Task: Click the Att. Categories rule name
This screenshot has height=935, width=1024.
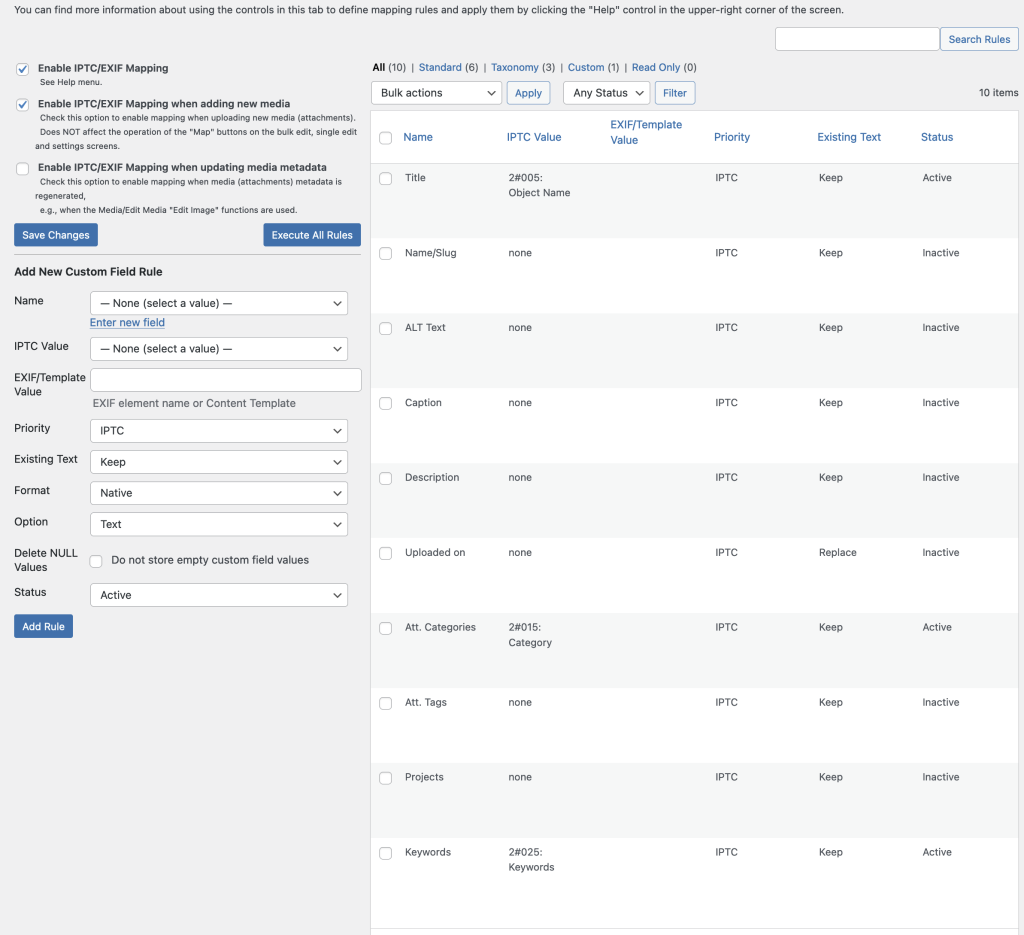Action: [x=440, y=627]
